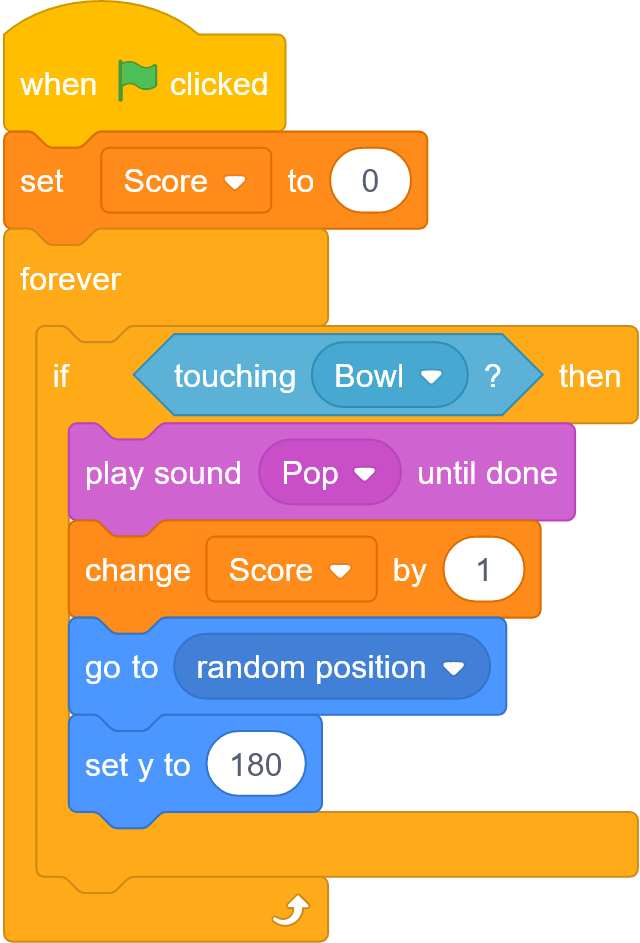Click the 'play sound' block text
The image size is (640, 943).
163,474
